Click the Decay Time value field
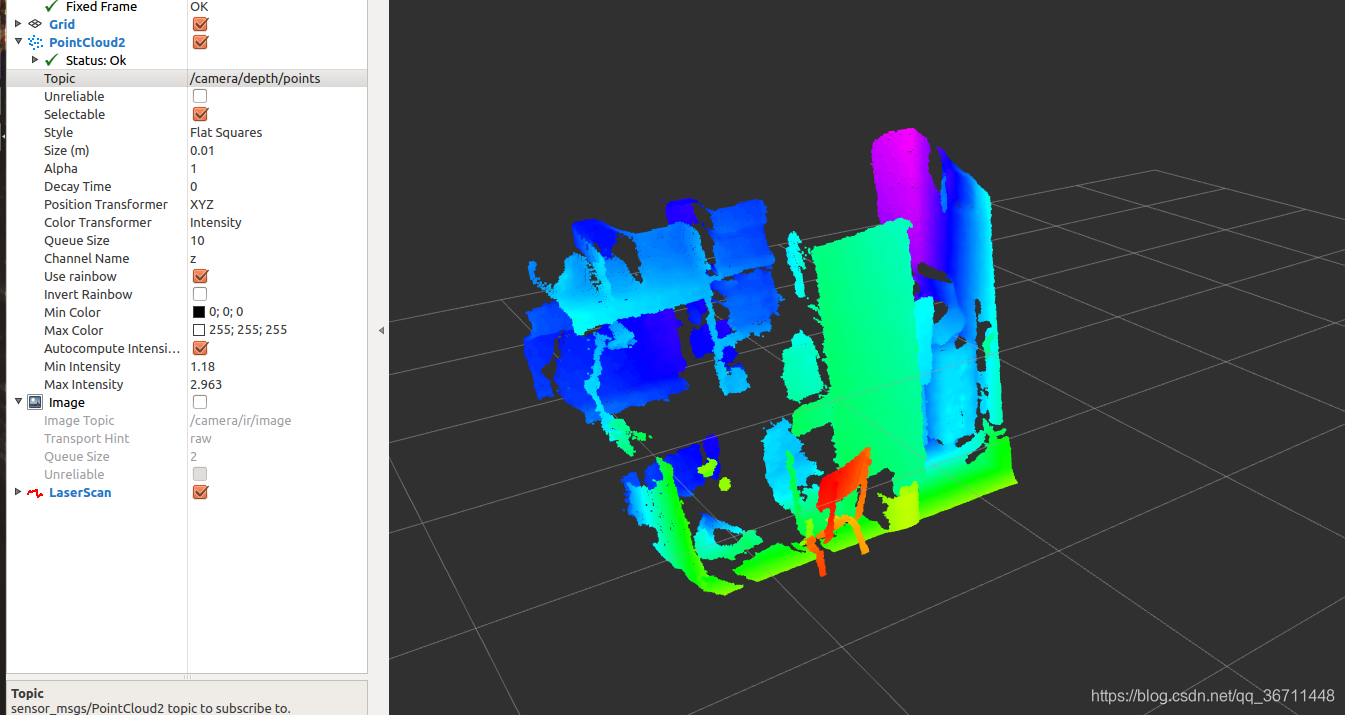 pos(277,186)
